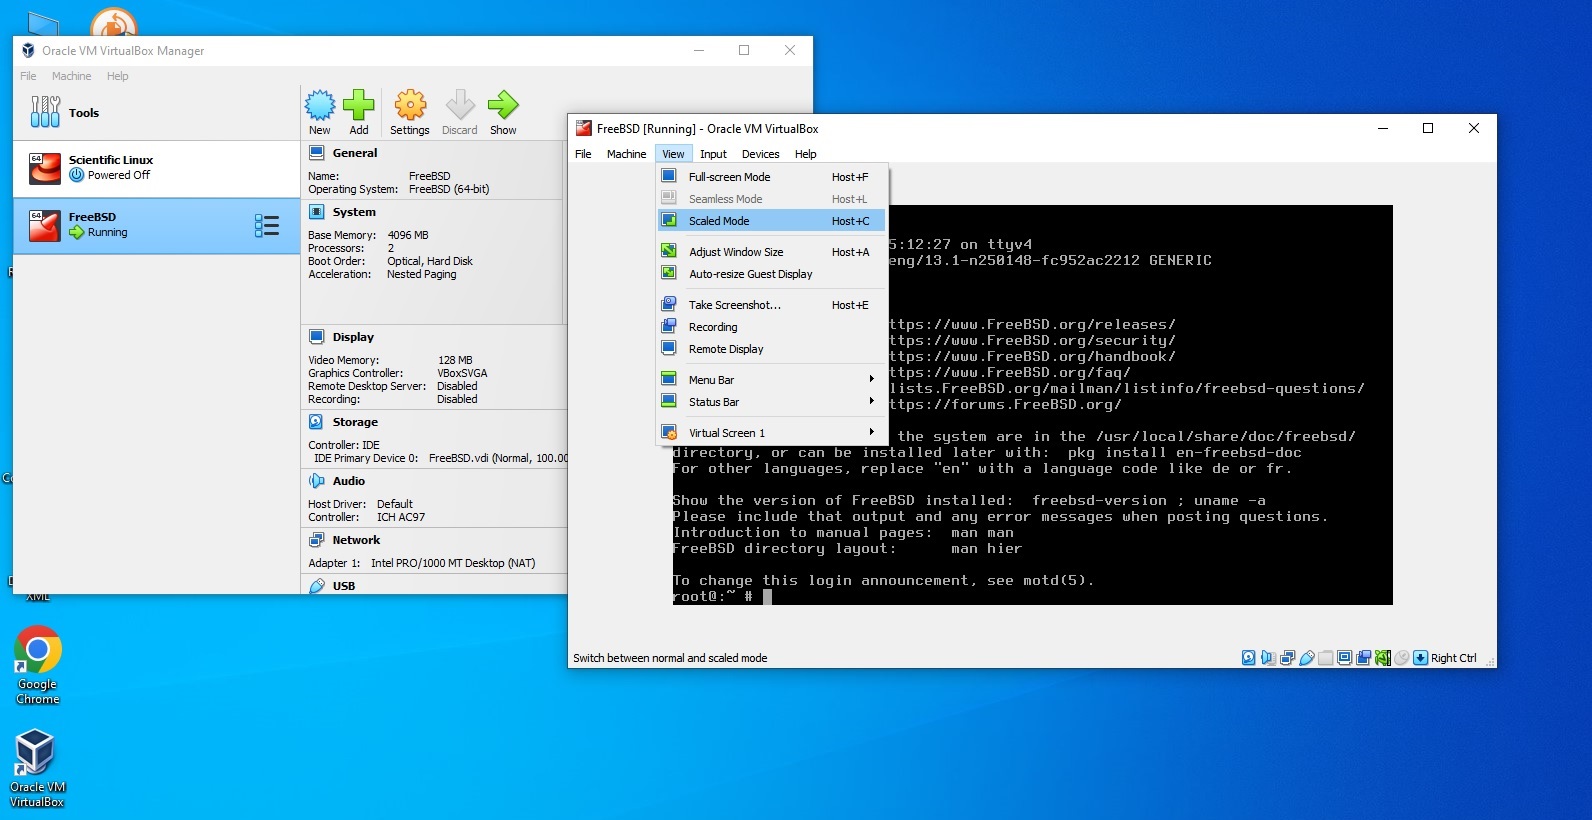The width and height of the screenshot is (1592, 820).
Task: Click the New virtual machine icon
Action: coord(320,107)
